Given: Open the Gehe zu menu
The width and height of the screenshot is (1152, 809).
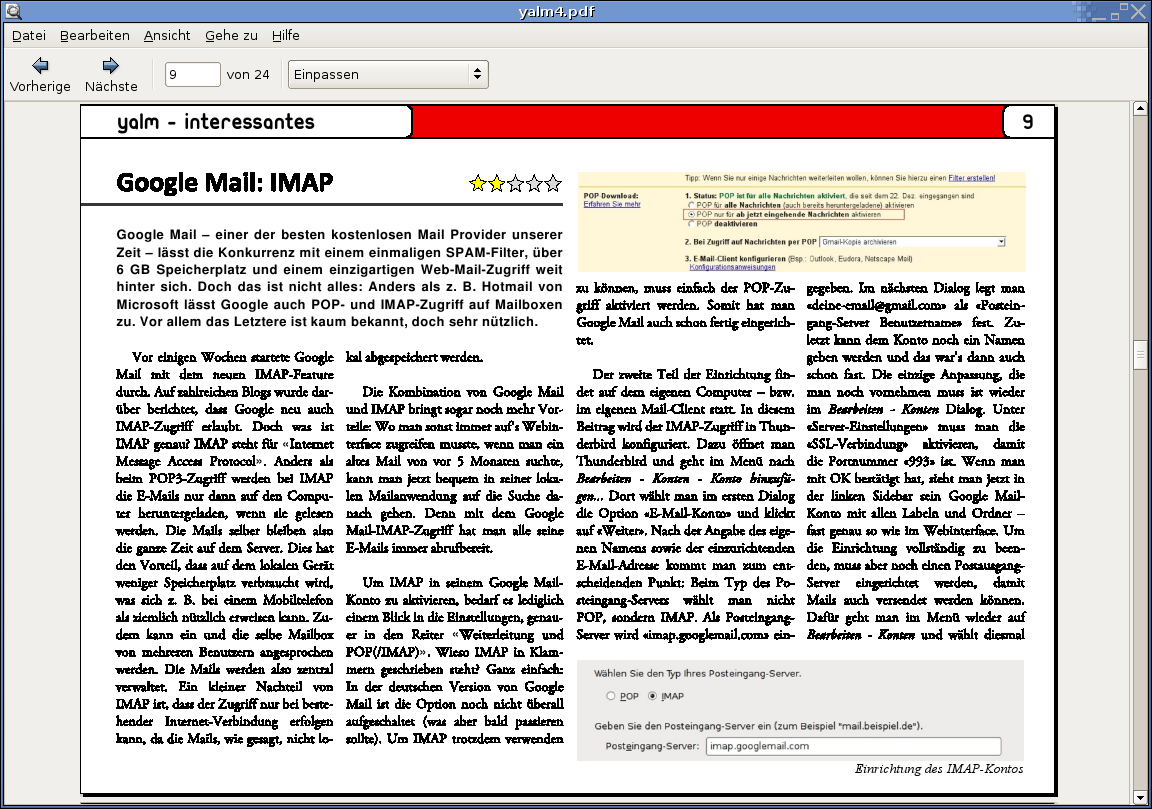Looking at the screenshot, I should click(x=231, y=35).
